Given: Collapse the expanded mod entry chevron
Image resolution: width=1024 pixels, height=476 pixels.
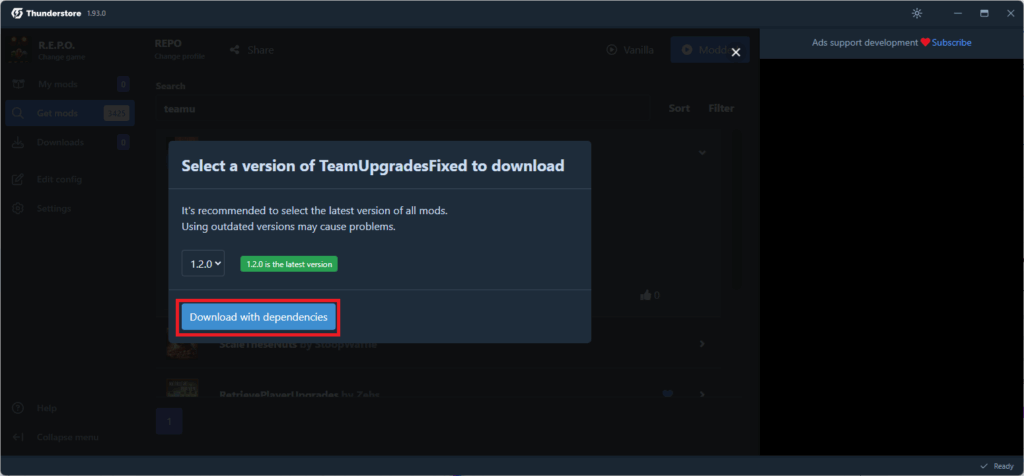Looking at the screenshot, I should coord(702,152).
